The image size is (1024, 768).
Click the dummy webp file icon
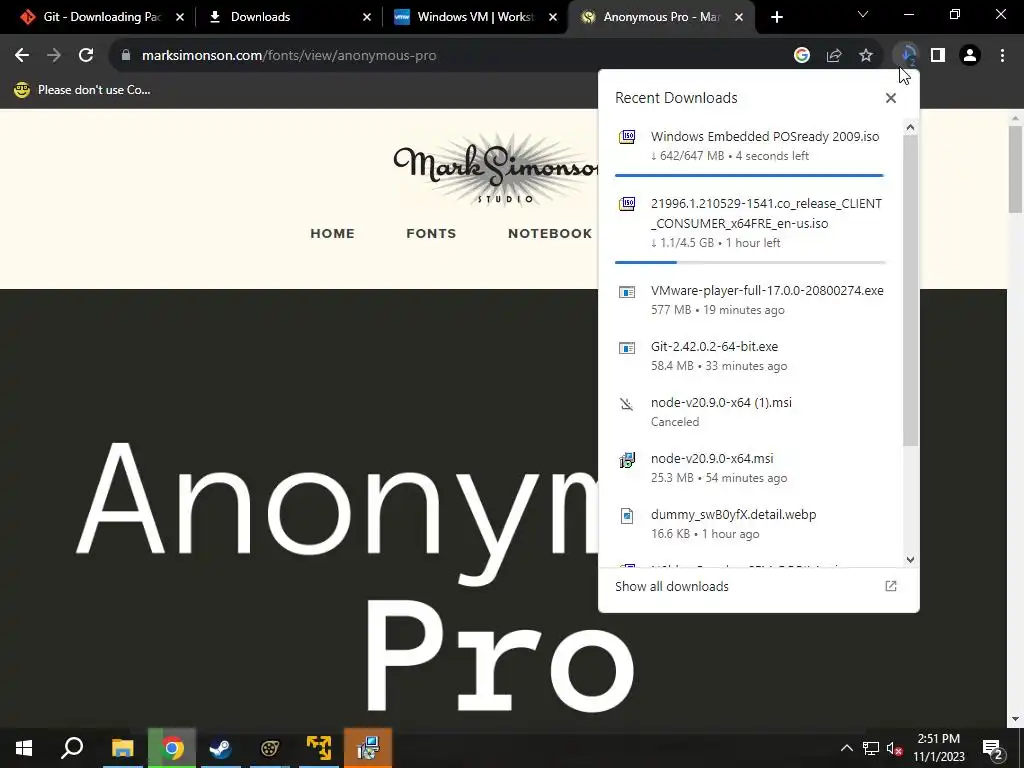click(x=627, y=516)
